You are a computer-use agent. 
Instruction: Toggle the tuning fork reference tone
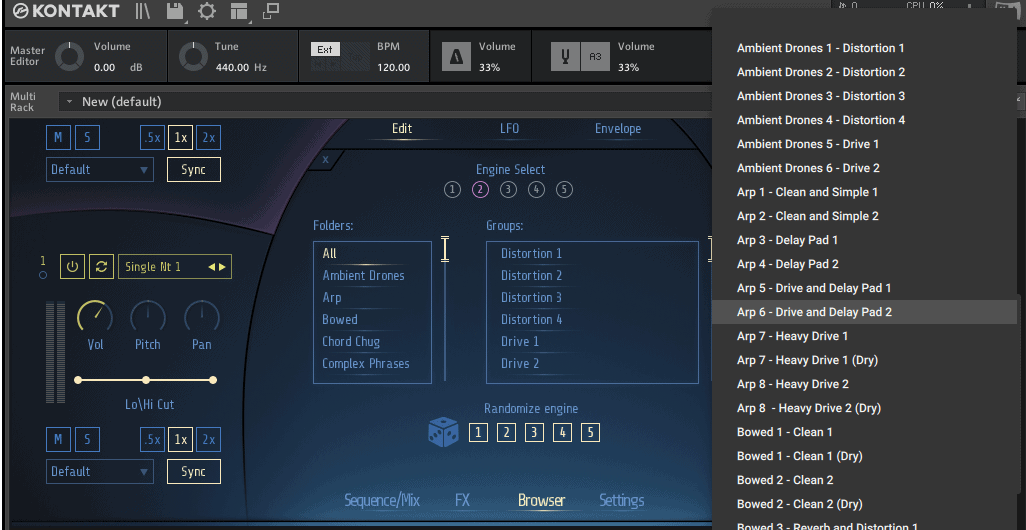click(565, 56)
